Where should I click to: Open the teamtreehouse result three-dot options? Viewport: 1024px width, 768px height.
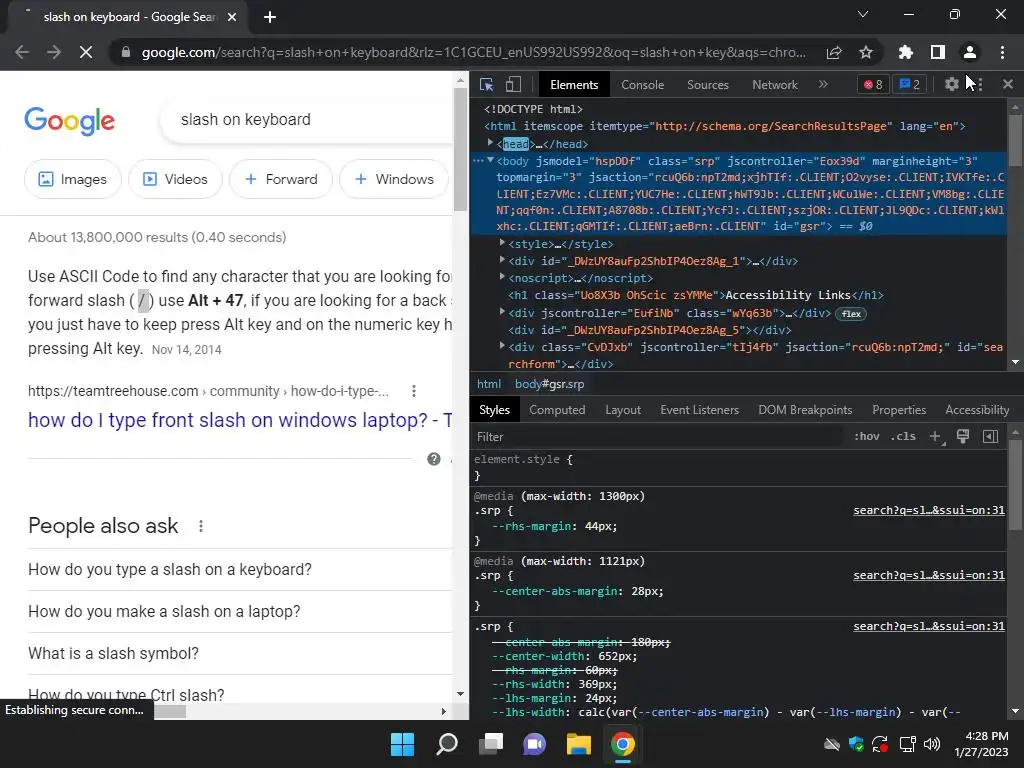413,391
